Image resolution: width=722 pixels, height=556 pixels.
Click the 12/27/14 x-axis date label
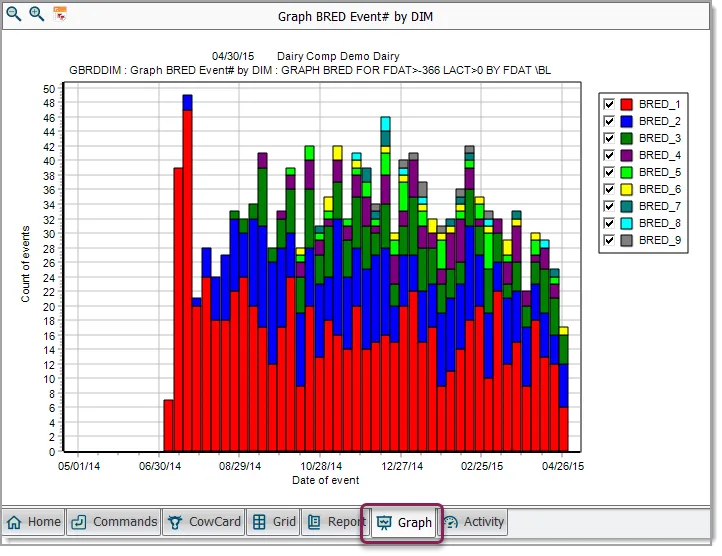[x=402, y=466]
